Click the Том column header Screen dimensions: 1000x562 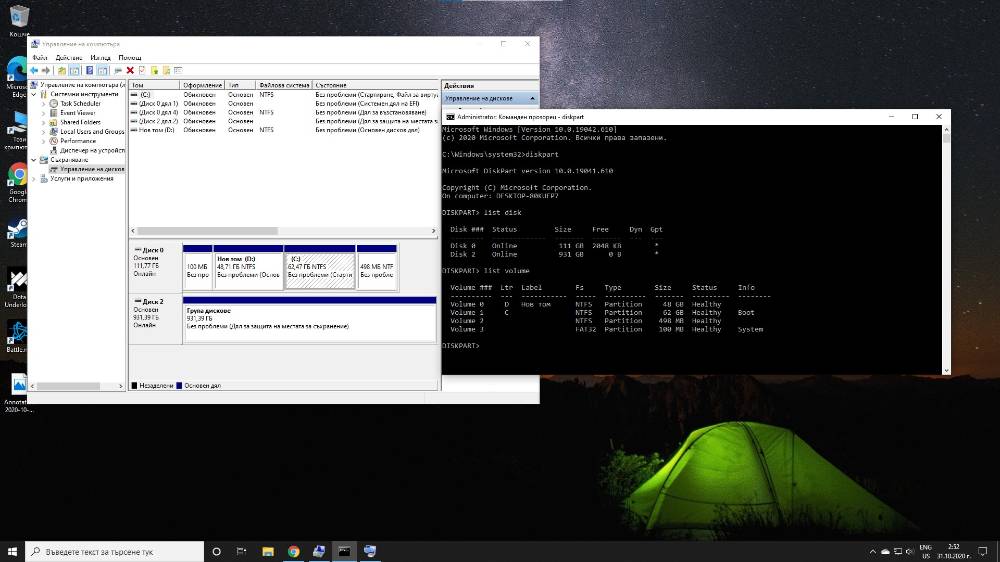pyautogui.click(x=154, y=85)
